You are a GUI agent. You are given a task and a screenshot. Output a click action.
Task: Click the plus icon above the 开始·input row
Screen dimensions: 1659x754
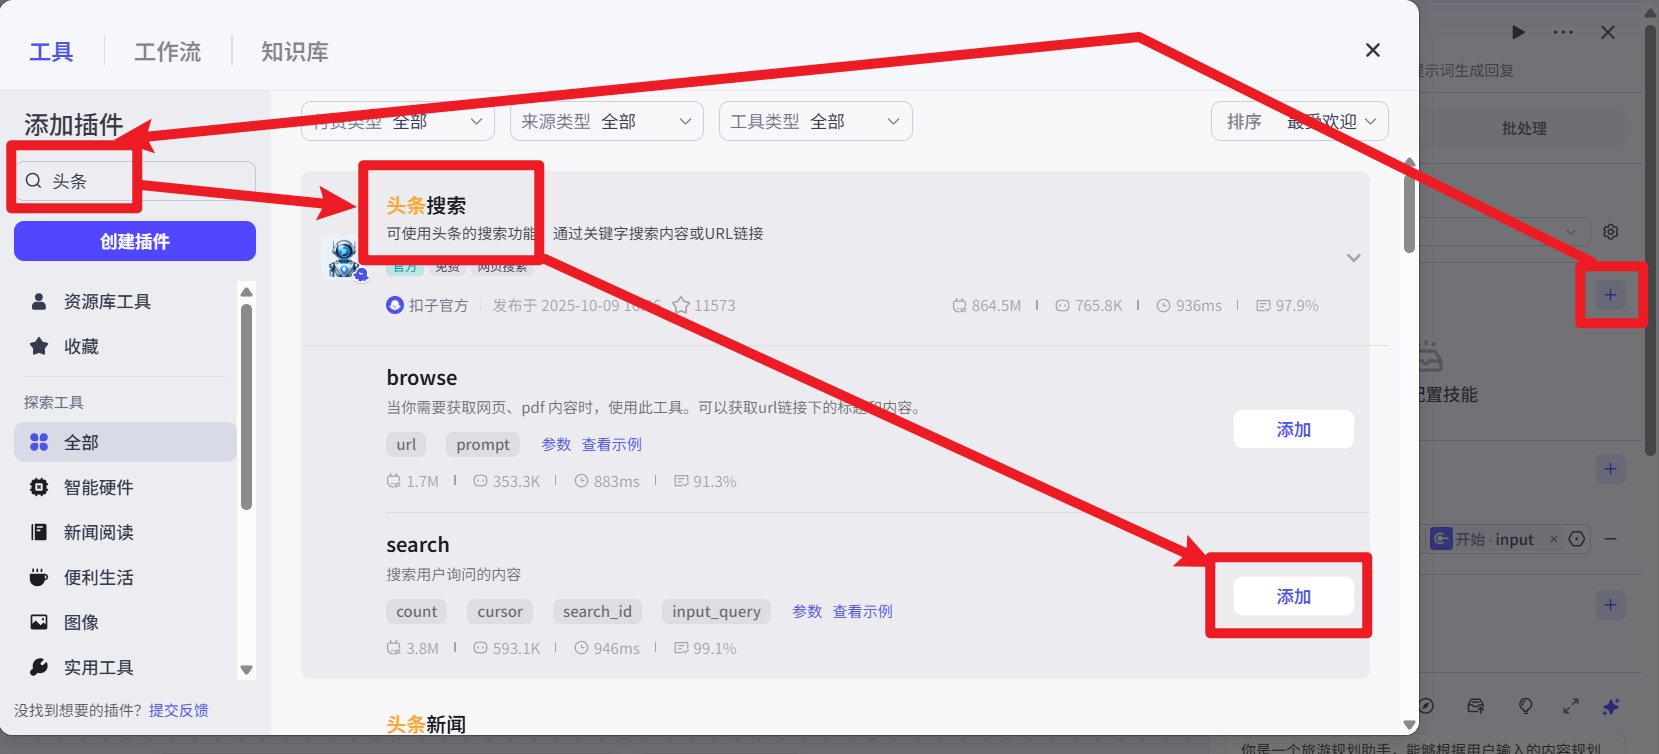1610,469
